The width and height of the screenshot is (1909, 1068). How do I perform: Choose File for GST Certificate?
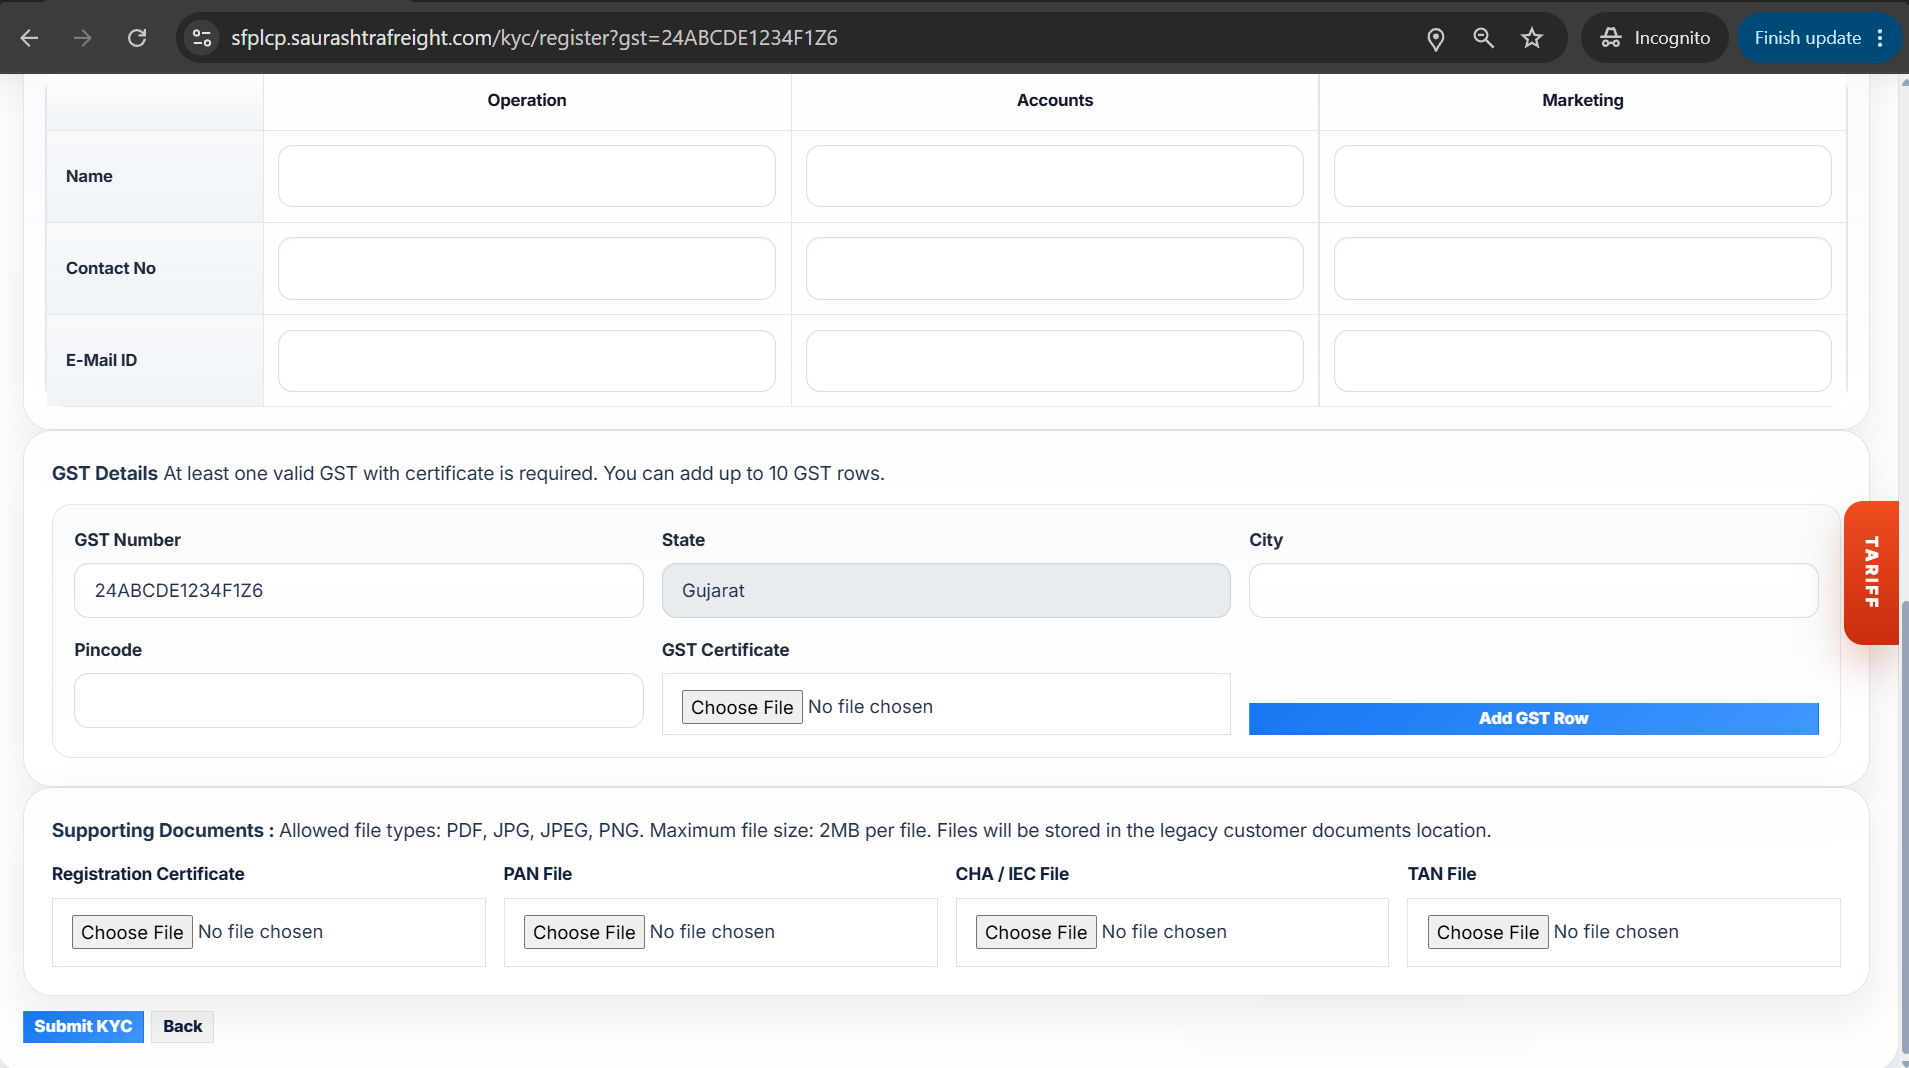742,707
